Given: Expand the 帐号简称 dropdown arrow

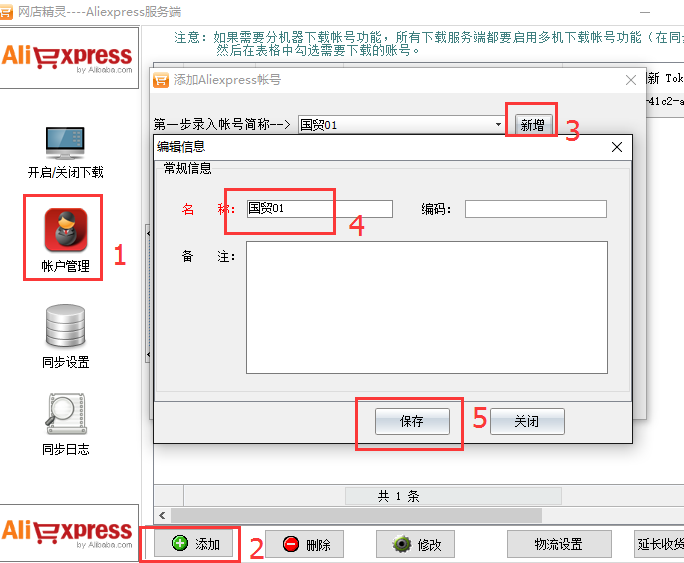Looking at the screenshot, I should click(498, 125).
